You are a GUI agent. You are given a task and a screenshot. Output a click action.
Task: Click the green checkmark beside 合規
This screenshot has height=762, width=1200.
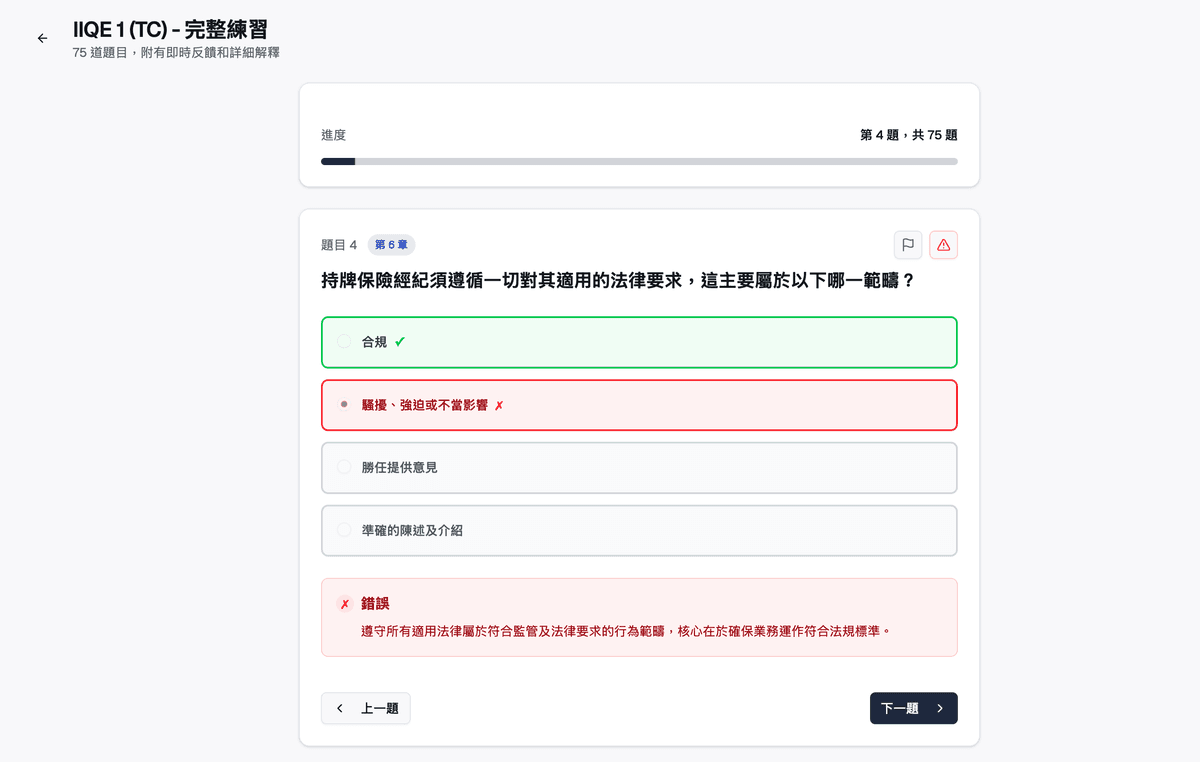400,341
